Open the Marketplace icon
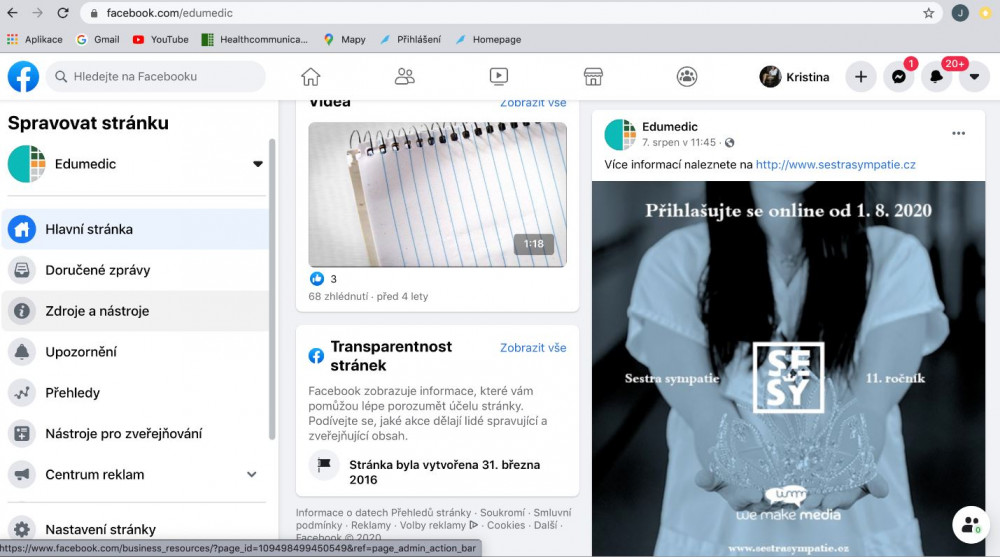Viewport: 1000px width, 557px height. (x=593, y=77)
